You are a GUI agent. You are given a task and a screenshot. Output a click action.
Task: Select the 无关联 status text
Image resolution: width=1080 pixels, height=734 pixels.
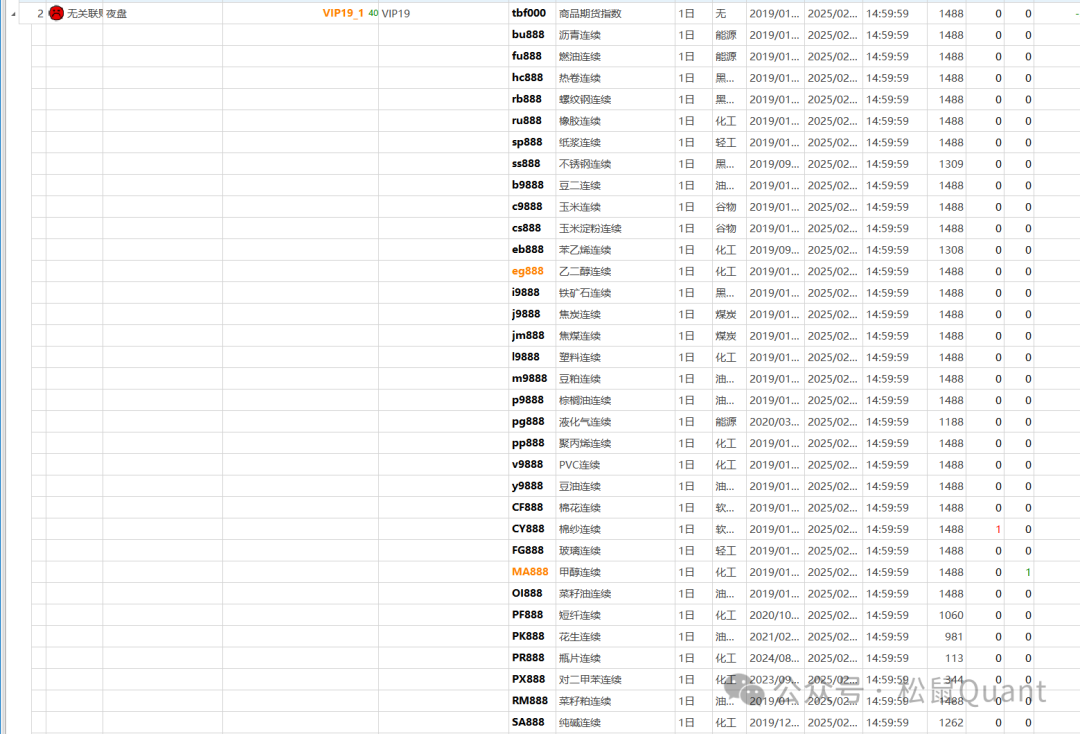tap(84, 14)
